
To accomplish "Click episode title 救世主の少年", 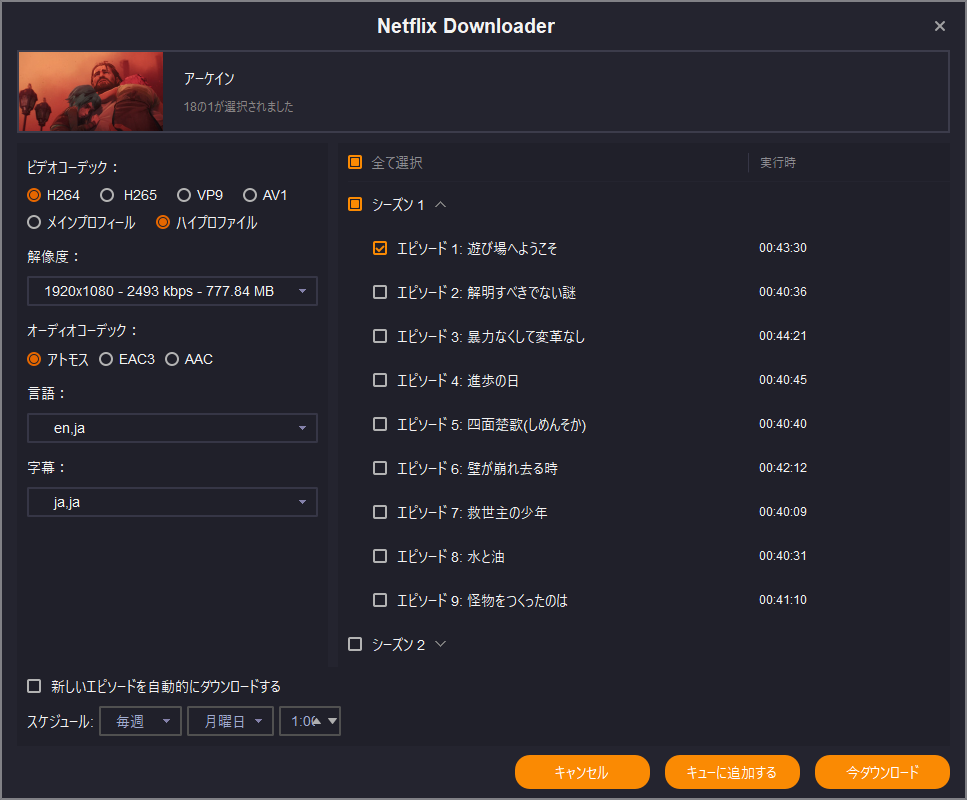I will [507, 513].
